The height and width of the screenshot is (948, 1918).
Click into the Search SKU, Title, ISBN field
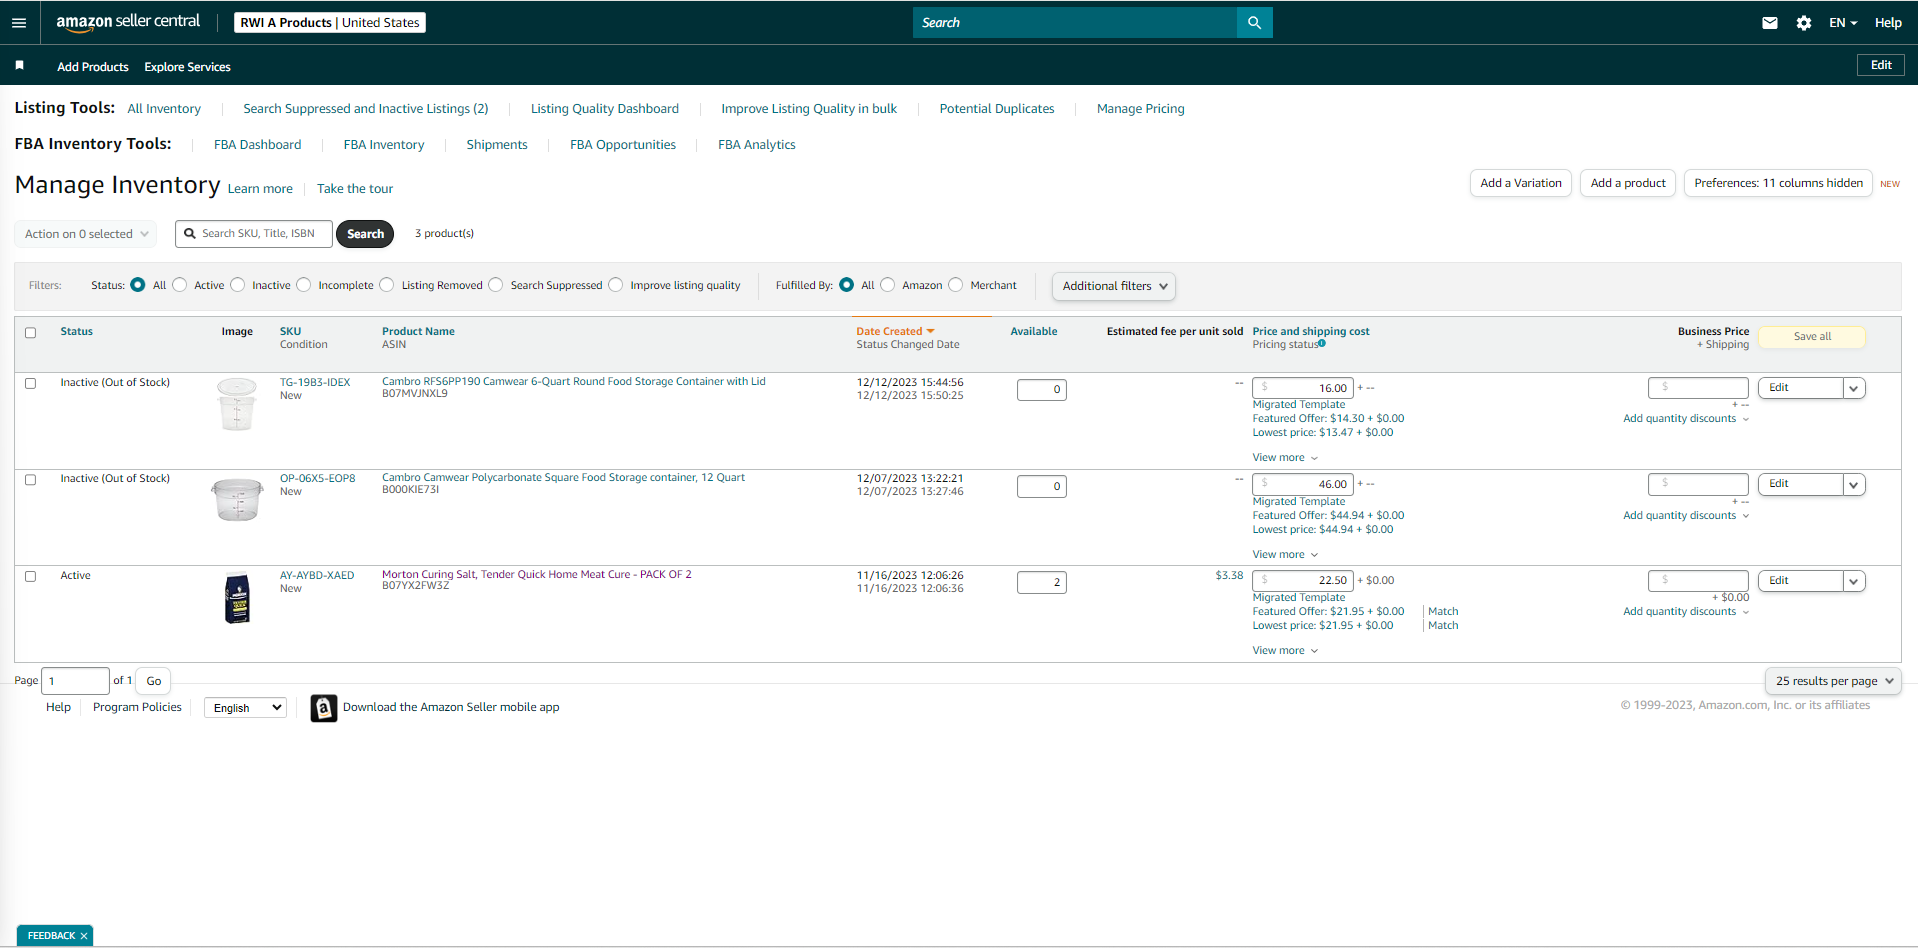coord(254,234)
